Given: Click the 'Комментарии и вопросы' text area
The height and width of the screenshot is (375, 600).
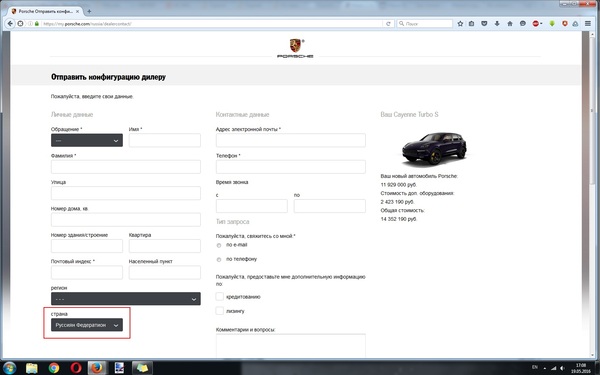Looking at the screenshot, I should pos(290,346).
